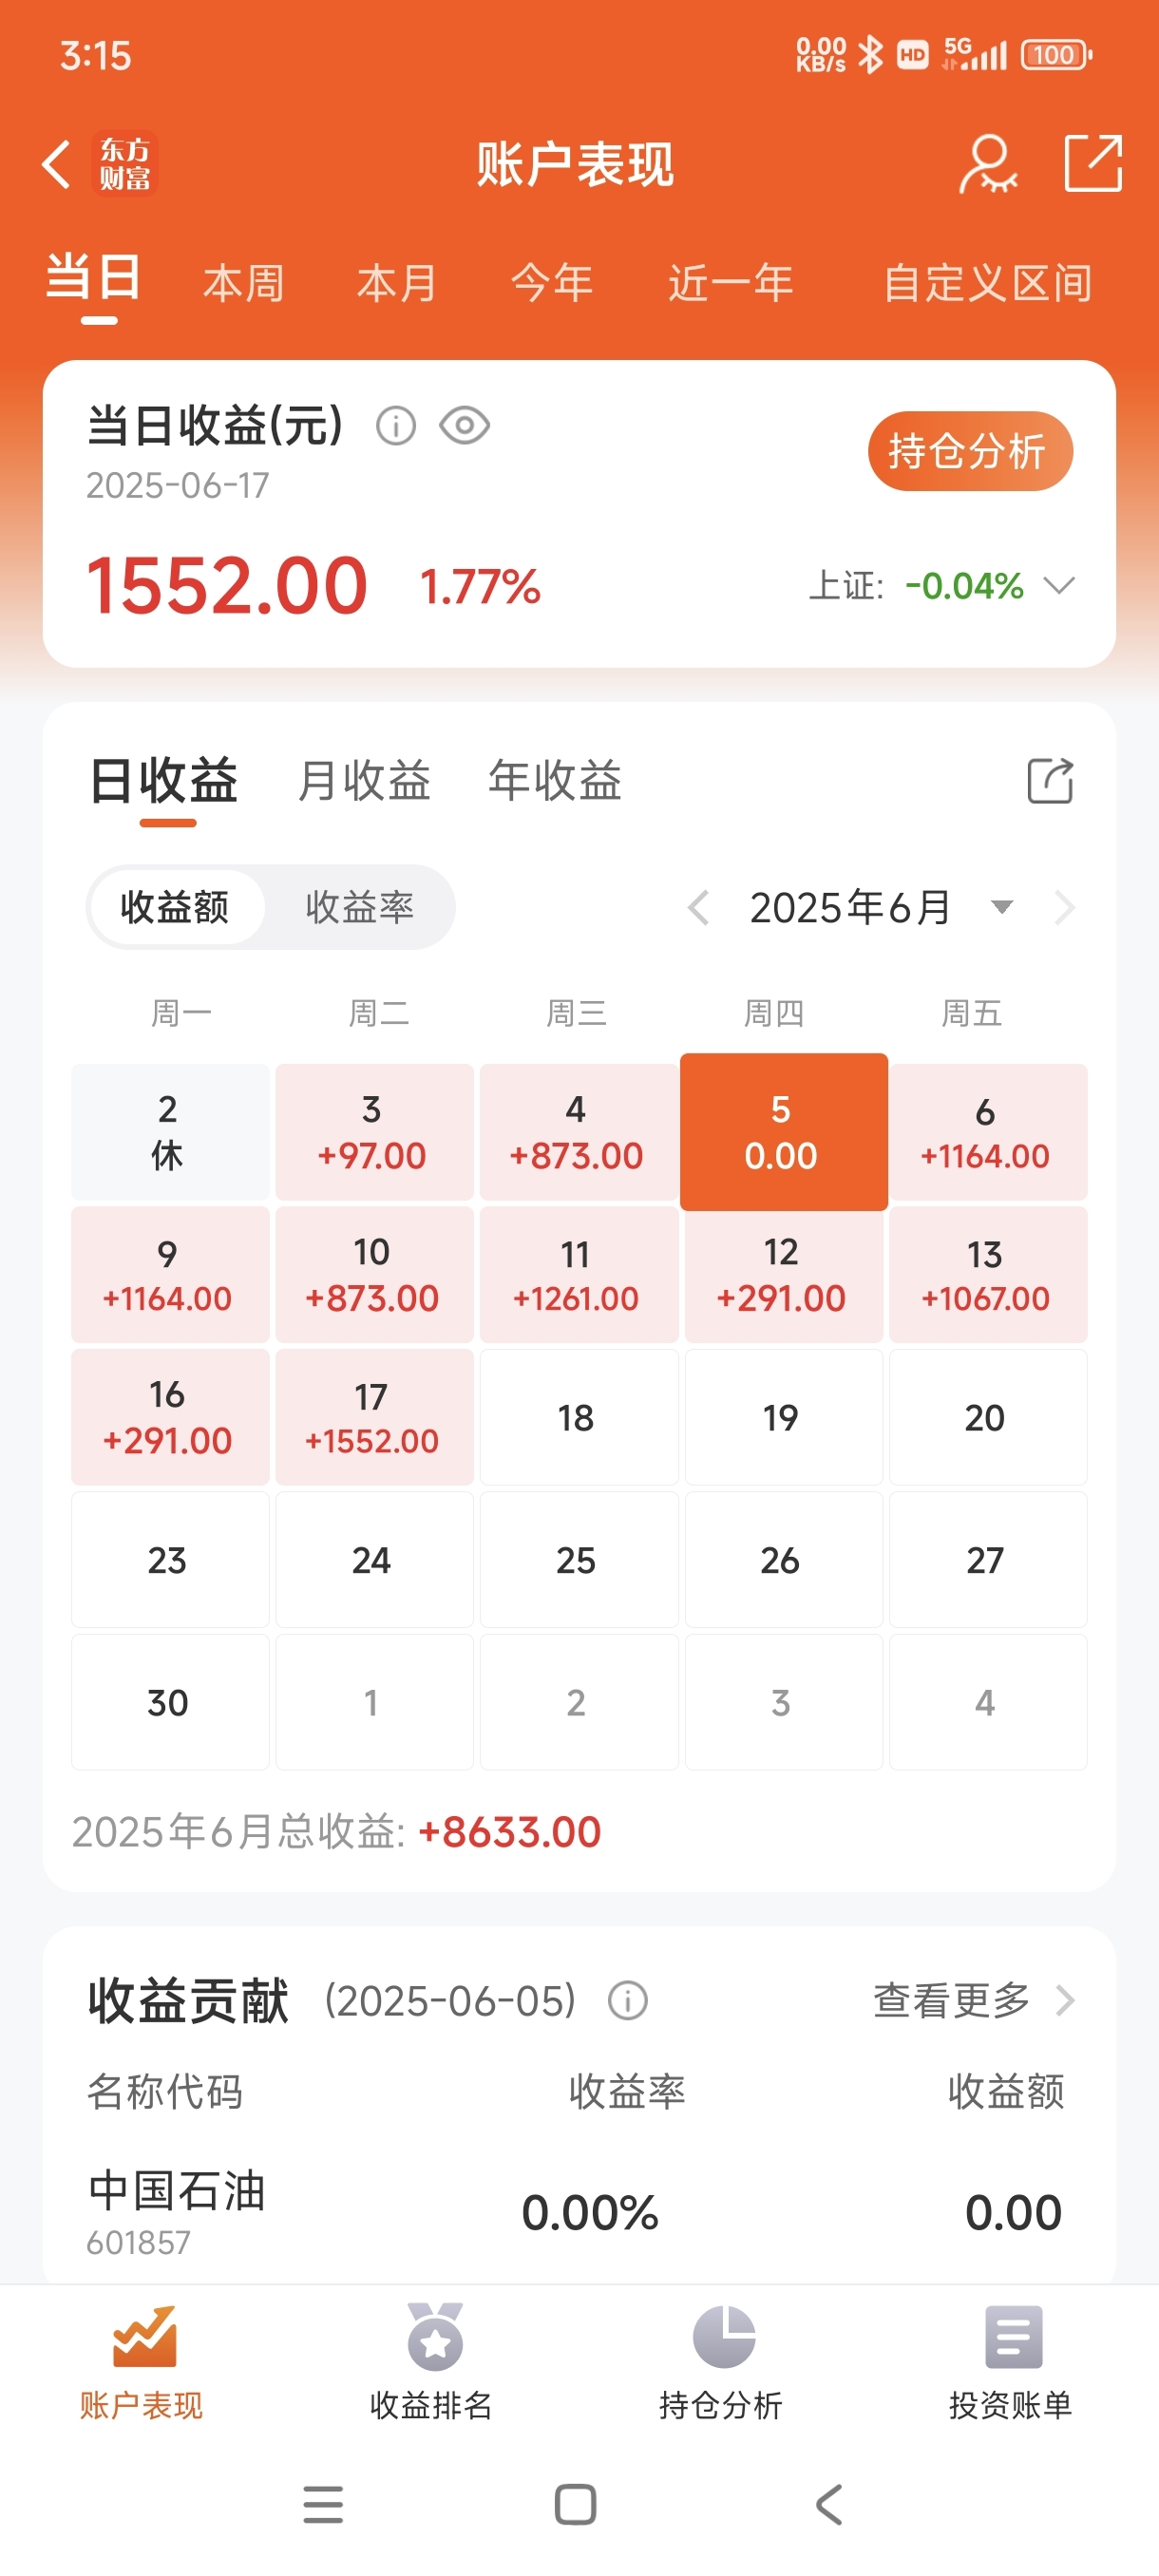Share the daily earnings calendar card
The width and height of the screenshot is (1159, 2576).
pos(1050,781)
